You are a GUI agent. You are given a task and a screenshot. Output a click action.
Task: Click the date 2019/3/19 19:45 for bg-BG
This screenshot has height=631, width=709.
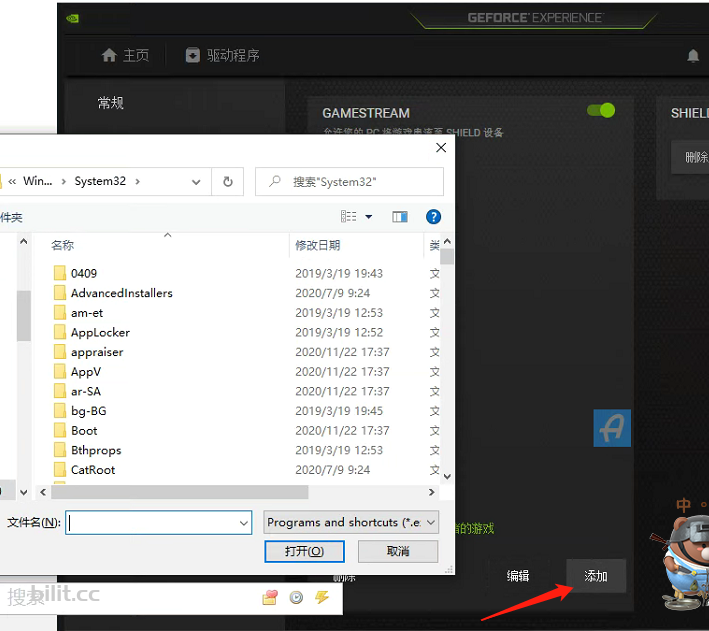(339, 411)
